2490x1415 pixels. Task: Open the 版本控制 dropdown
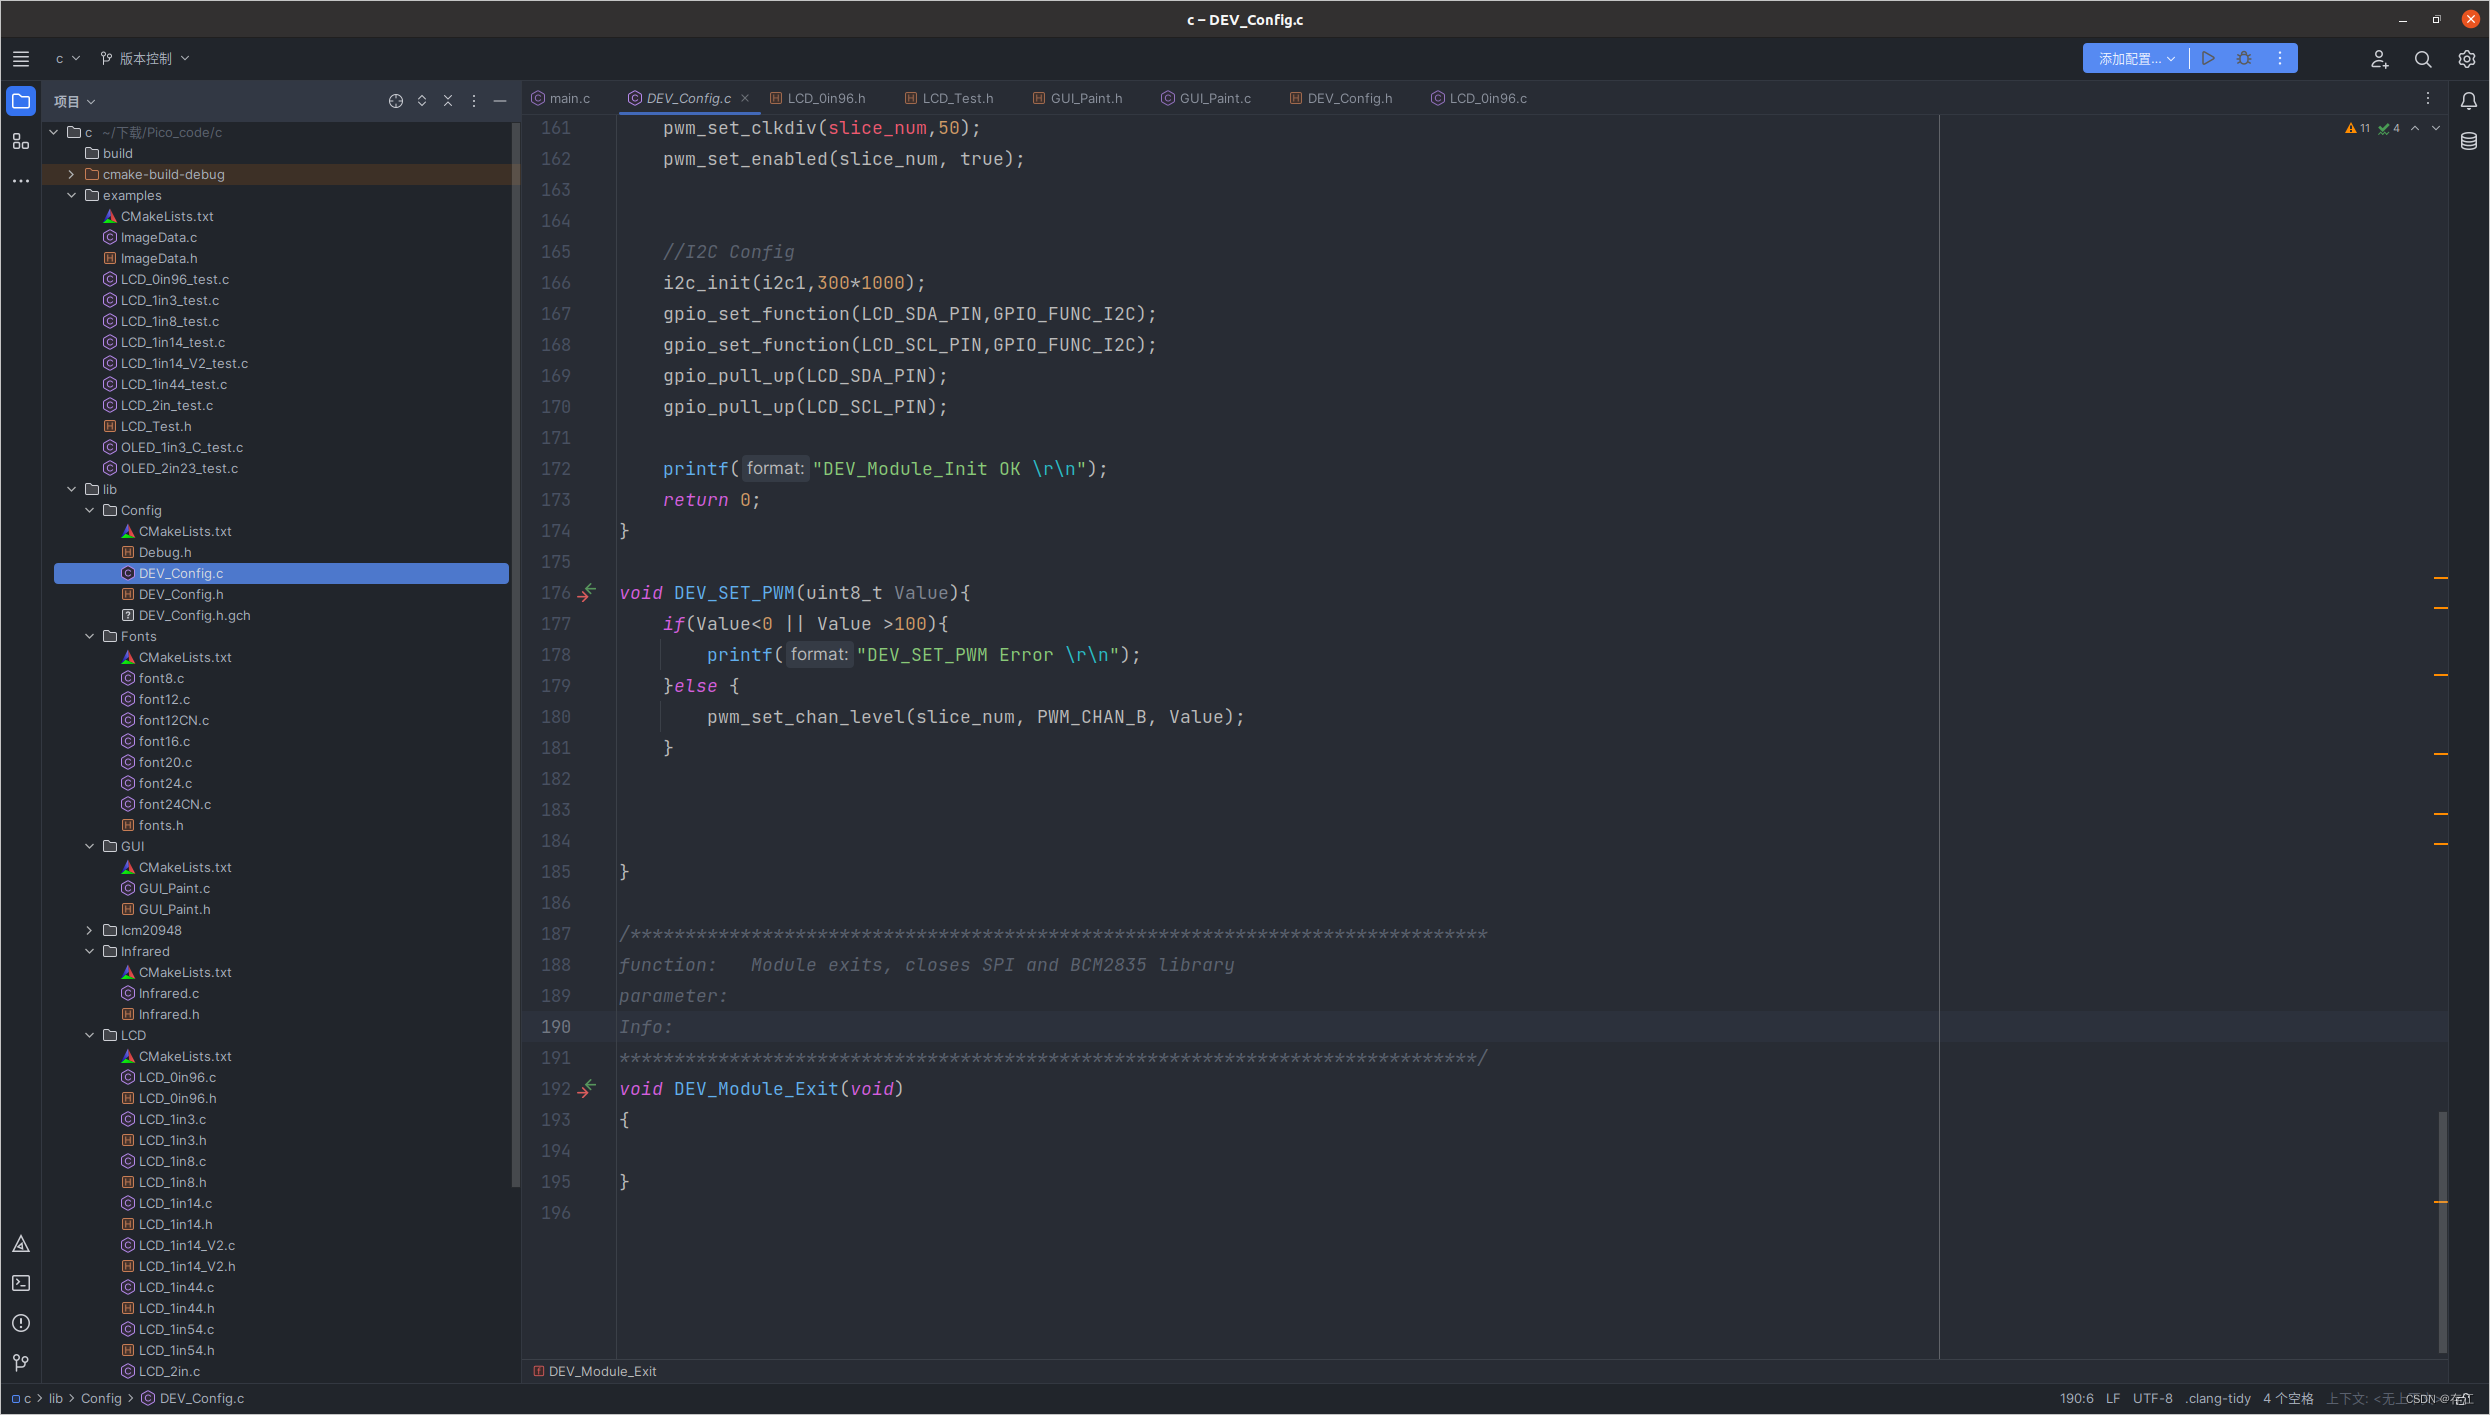coord(145,59)
